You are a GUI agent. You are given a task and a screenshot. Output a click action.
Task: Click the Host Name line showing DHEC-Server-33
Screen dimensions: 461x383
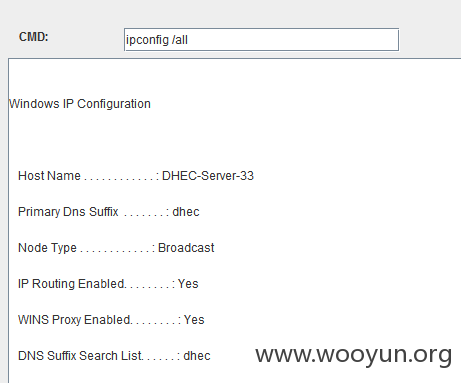tap(136, 176)
